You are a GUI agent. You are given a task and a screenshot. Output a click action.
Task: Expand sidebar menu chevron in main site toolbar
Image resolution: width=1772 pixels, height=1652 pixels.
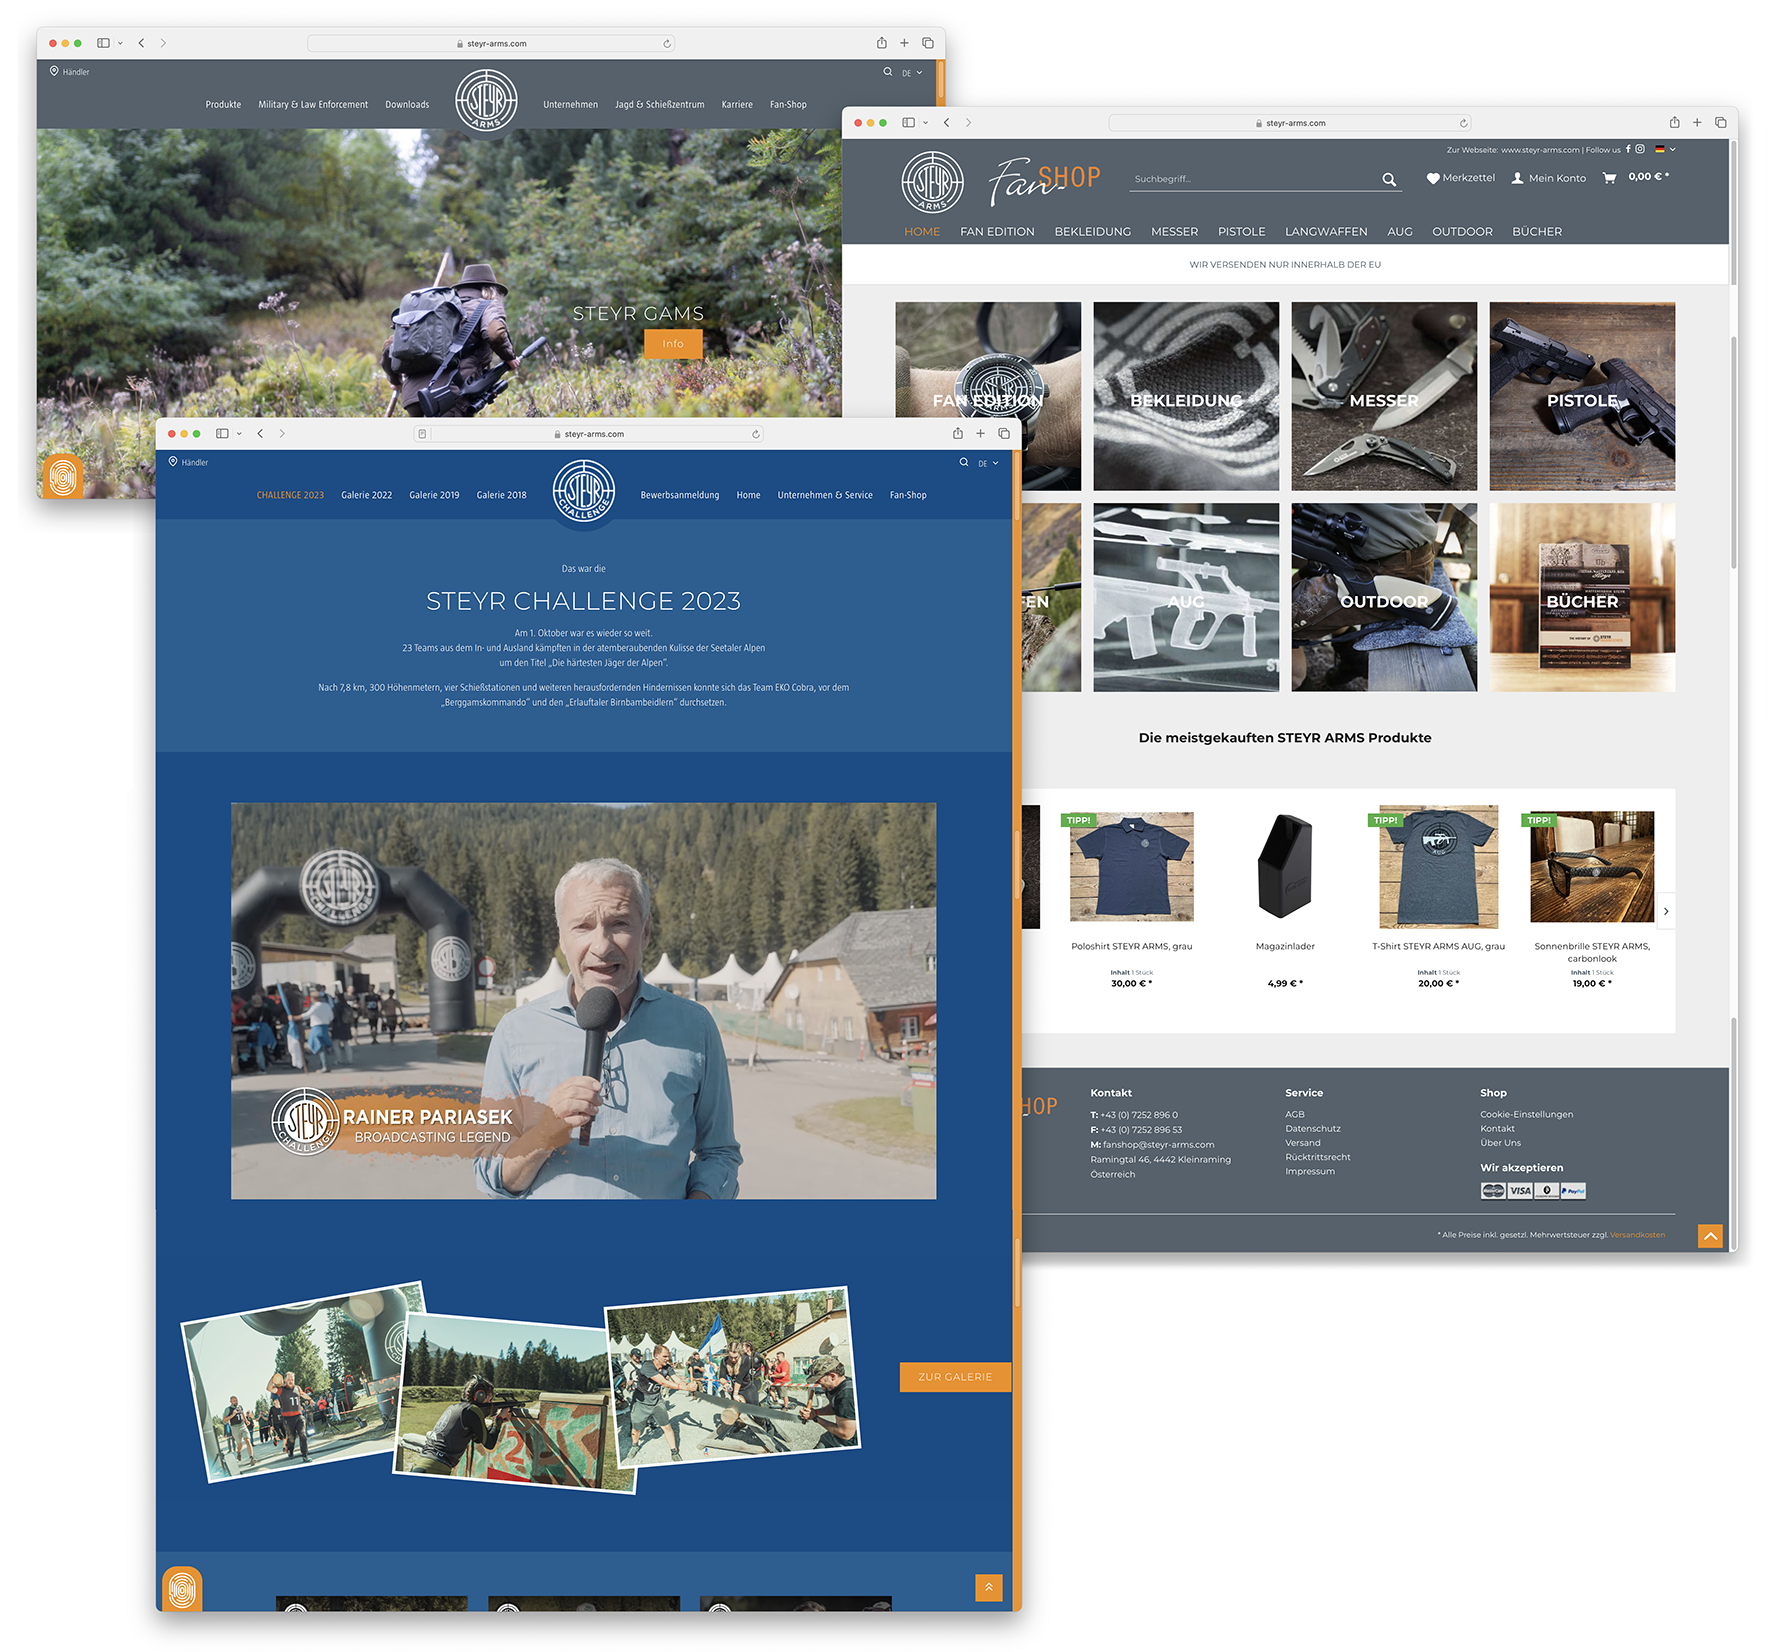click(x=120, y=43)
